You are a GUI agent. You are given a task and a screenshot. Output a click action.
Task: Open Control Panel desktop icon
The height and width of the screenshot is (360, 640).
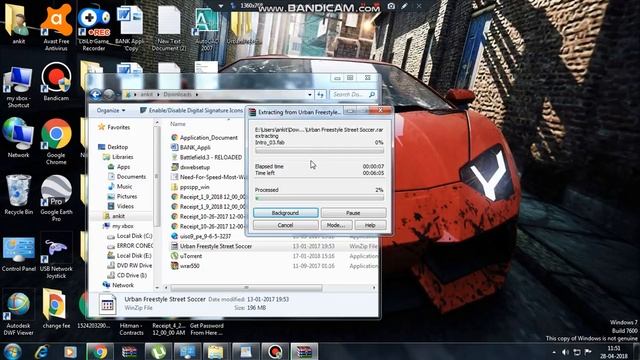[x=18, y=253]
